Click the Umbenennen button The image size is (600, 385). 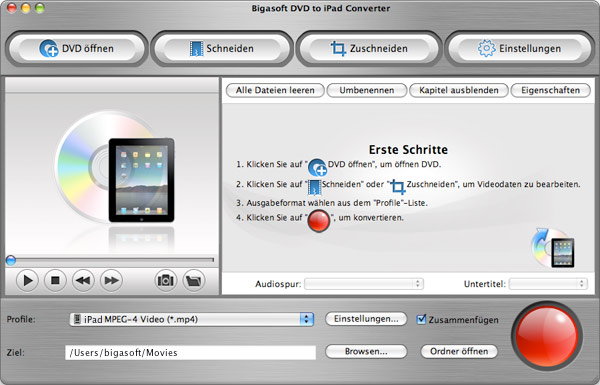pyautogui.click(x=367, y=90)
